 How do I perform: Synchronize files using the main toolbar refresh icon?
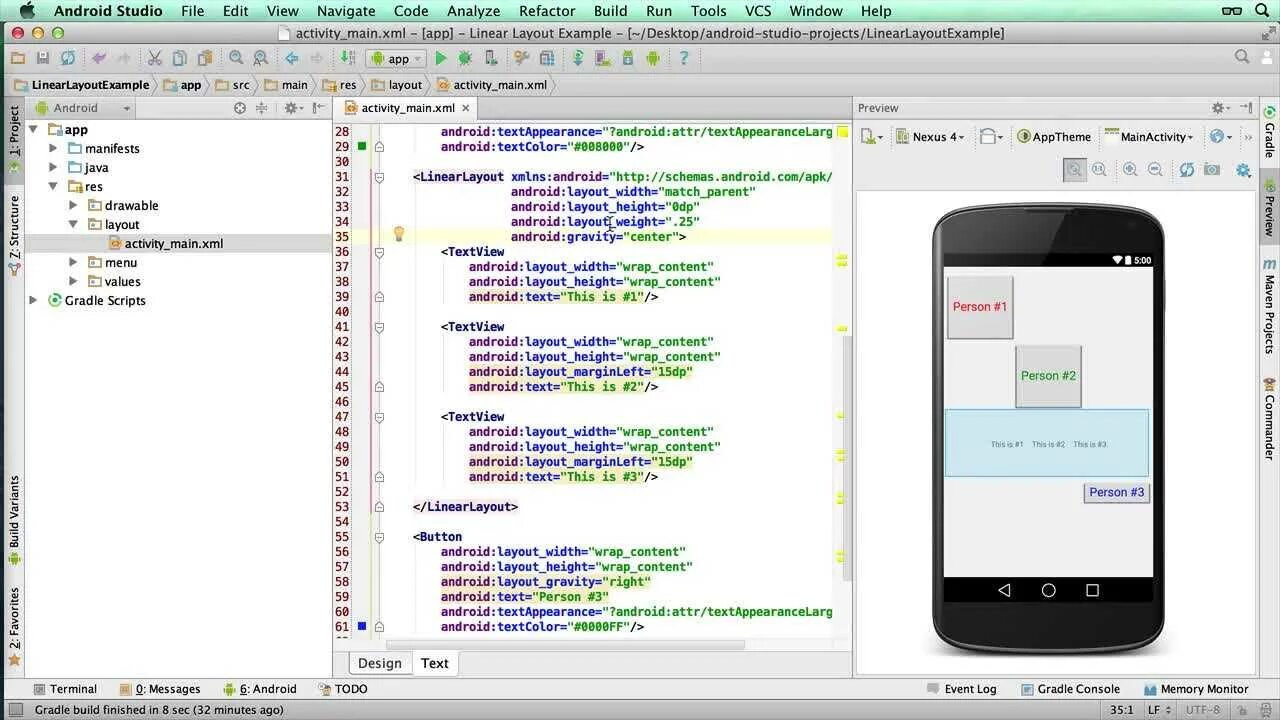pos(67,58)
